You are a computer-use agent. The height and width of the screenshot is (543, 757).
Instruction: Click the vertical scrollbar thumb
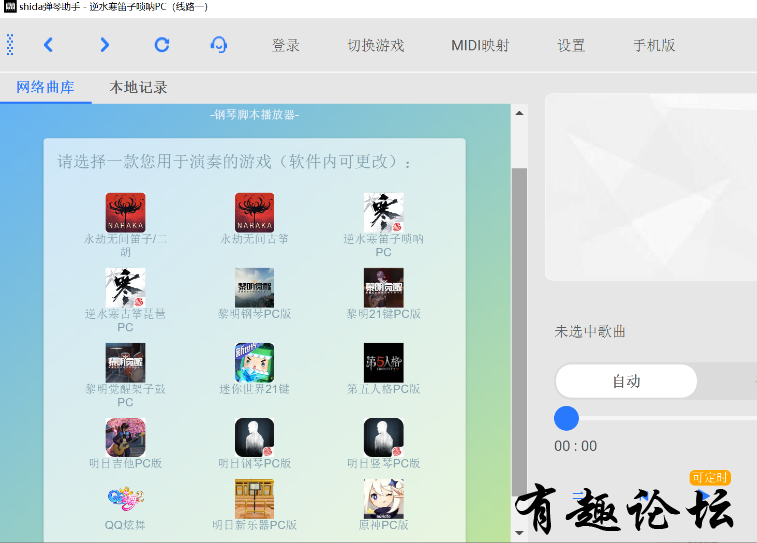click(x=519, y=332)
